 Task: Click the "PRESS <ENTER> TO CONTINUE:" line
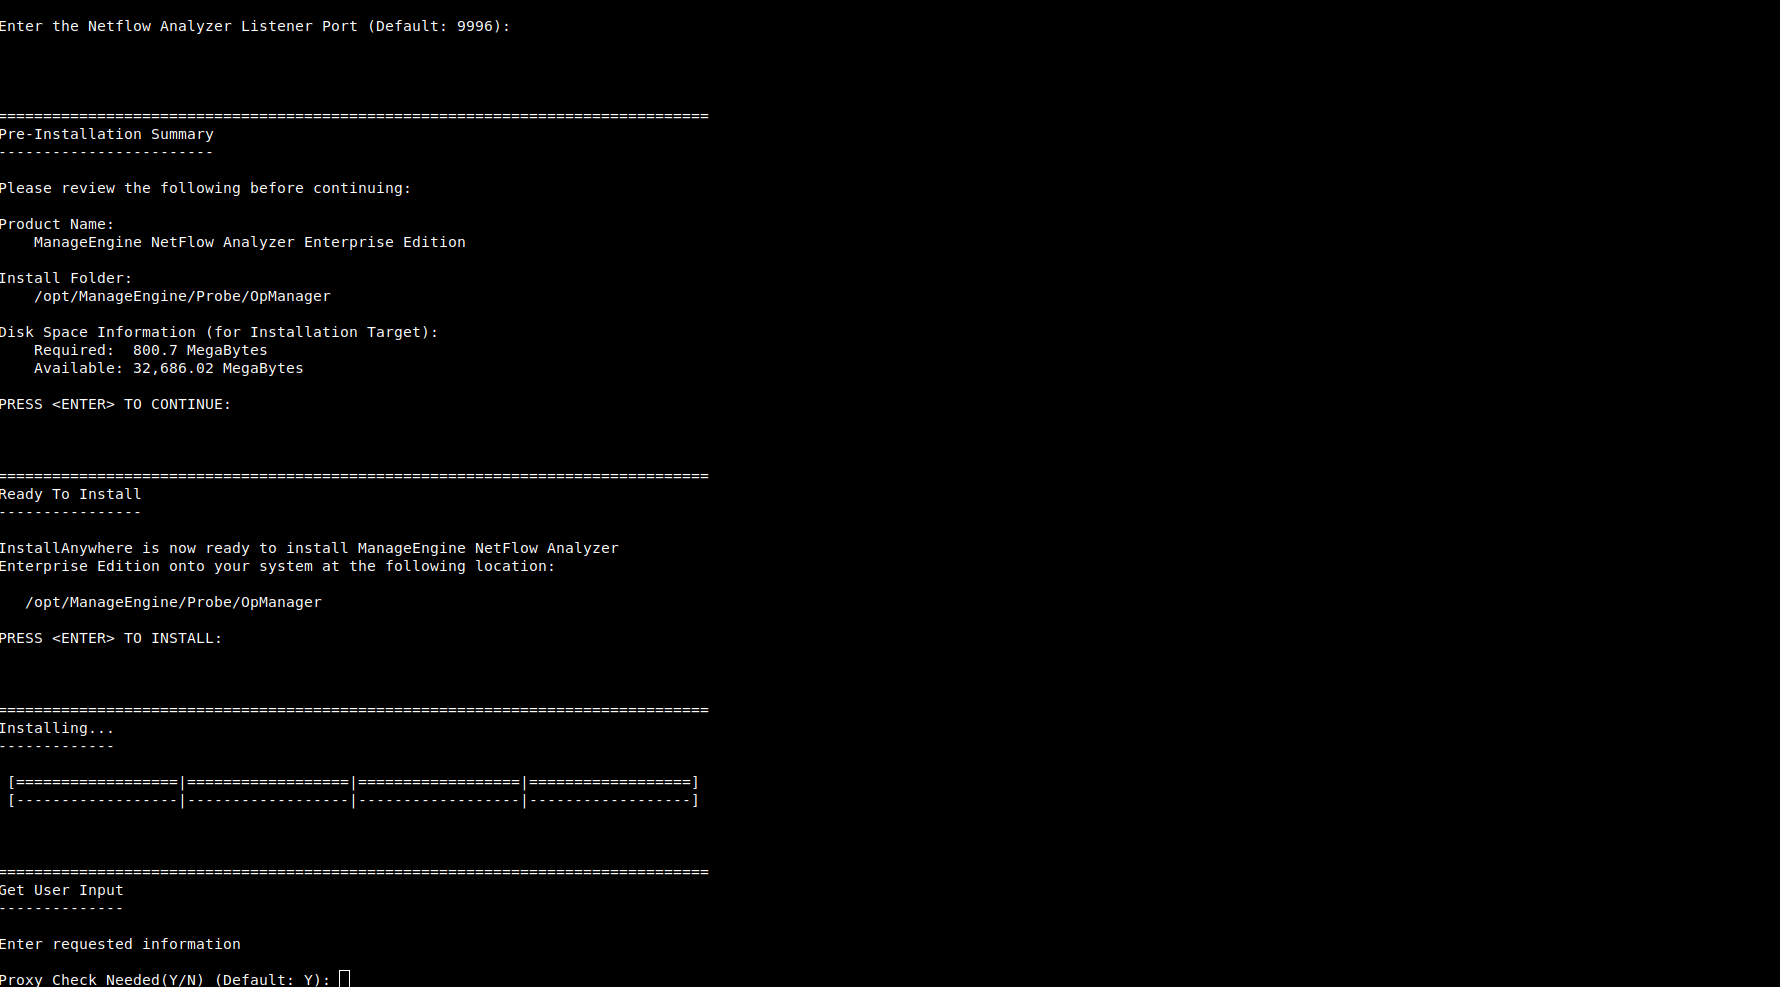[x=115, y=404]
